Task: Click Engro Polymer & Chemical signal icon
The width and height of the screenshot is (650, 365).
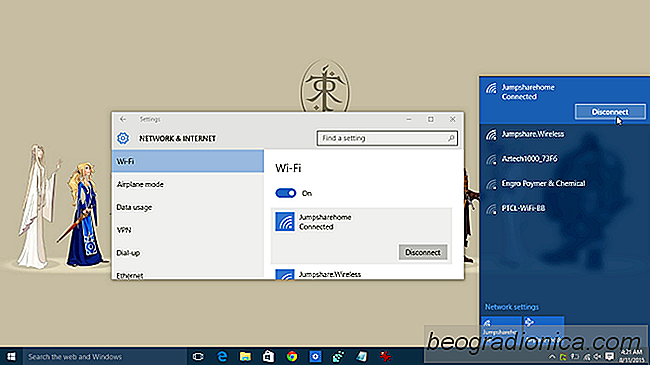Action: [x=491, y=184]
